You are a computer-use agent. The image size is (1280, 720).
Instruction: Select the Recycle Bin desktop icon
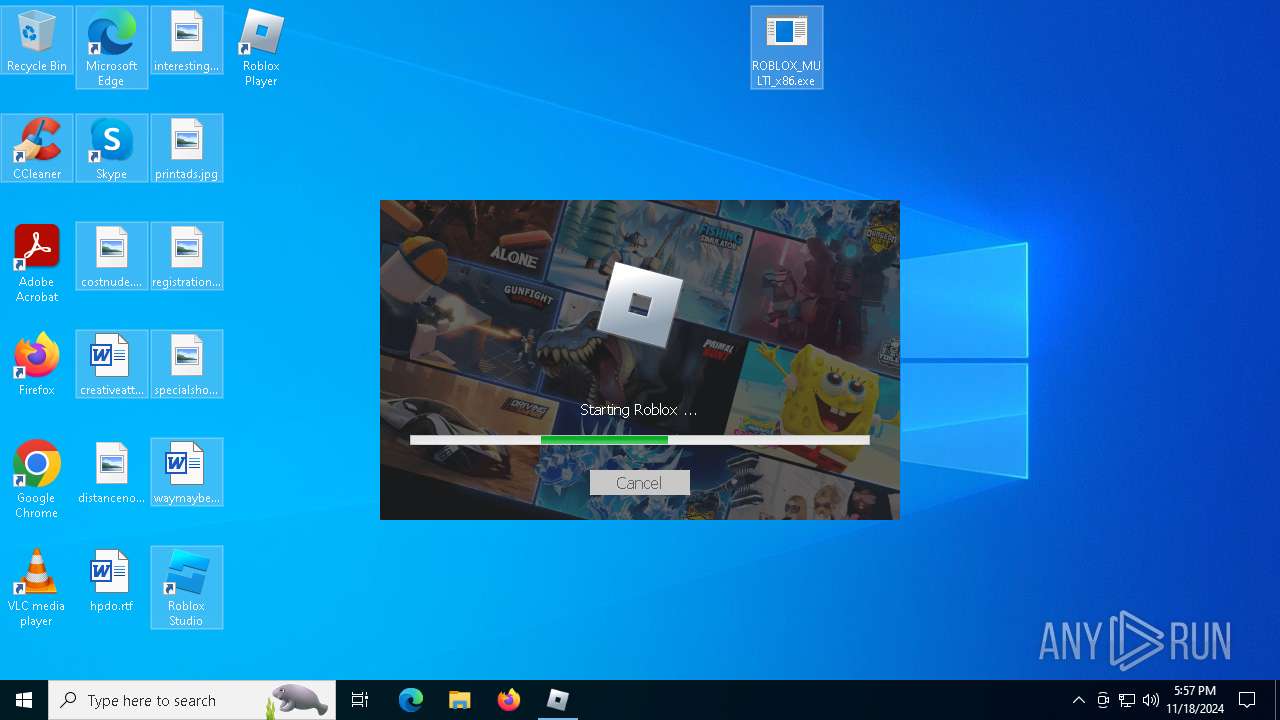coord(37,41)
